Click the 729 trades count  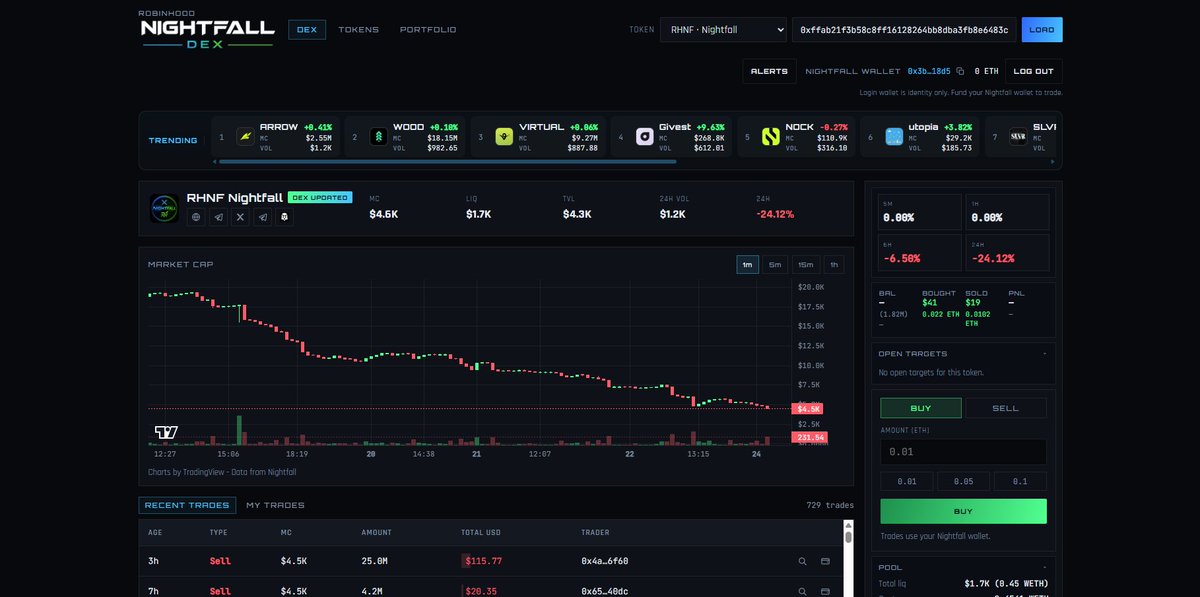(830, 505)
